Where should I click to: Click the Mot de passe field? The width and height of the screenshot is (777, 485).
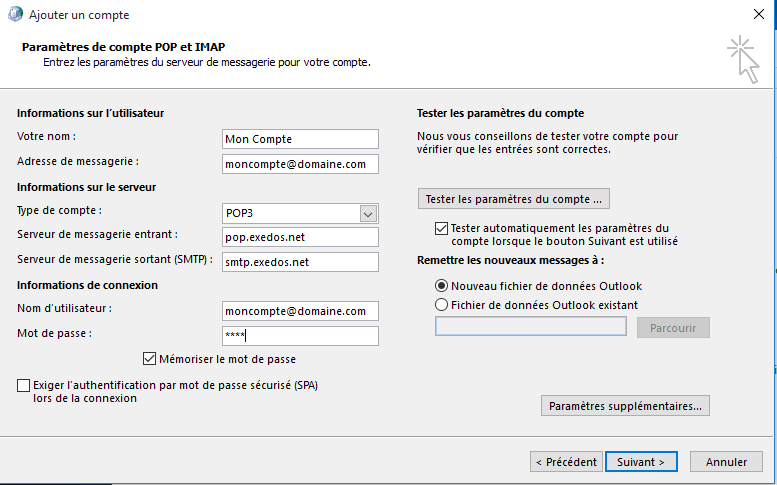click(300, 336)
